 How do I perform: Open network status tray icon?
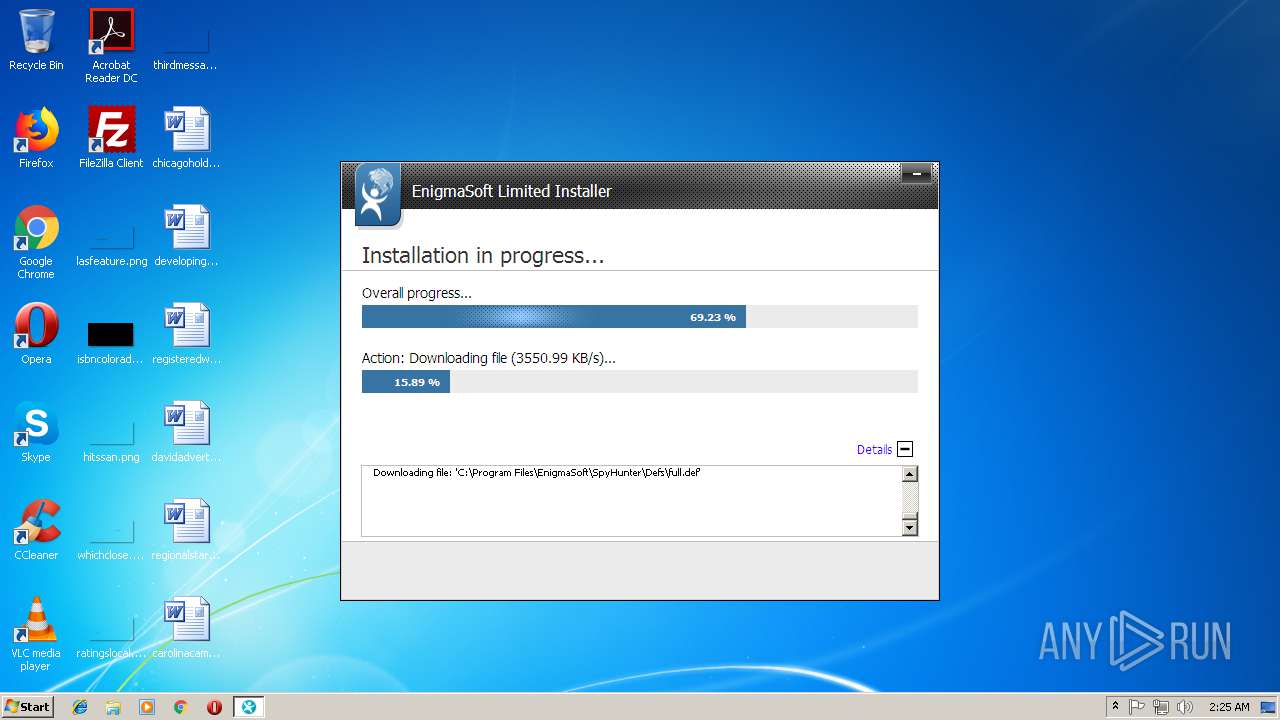(x=1161, y=707)
